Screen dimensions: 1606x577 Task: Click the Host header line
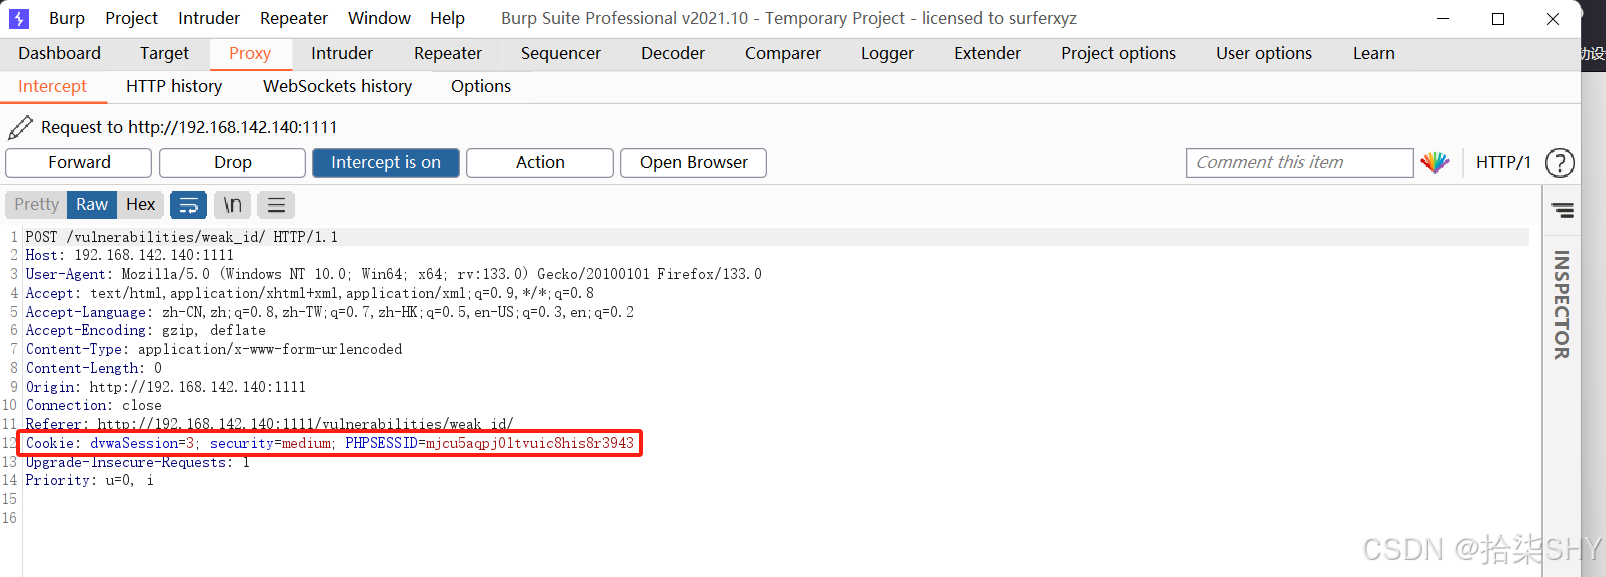pyautogui.click(x=129, y=255)
